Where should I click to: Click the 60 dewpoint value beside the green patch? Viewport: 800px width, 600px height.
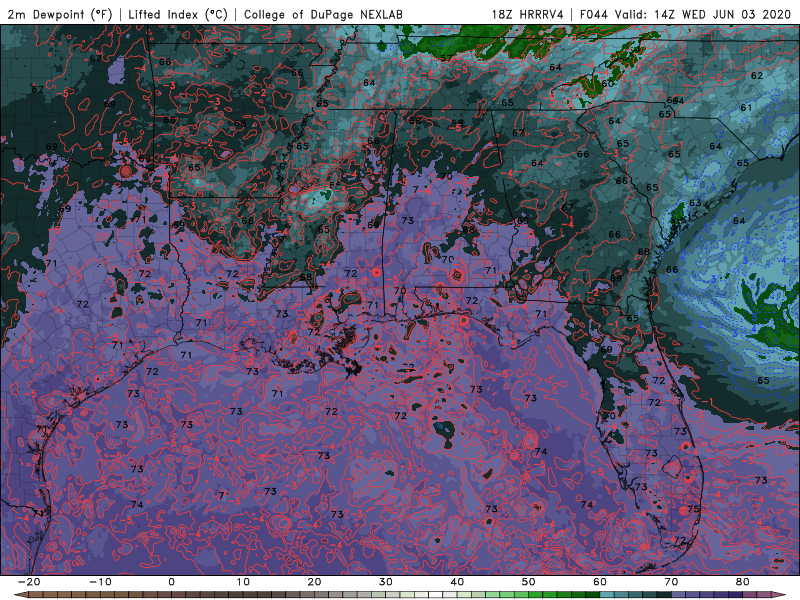click(x=607, y=83)
